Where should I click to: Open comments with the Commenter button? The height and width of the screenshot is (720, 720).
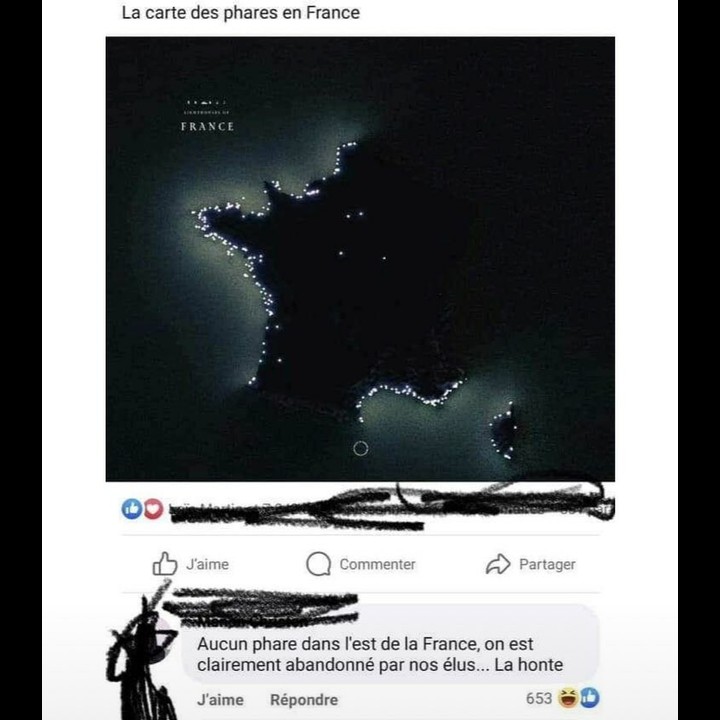(361, 564)
